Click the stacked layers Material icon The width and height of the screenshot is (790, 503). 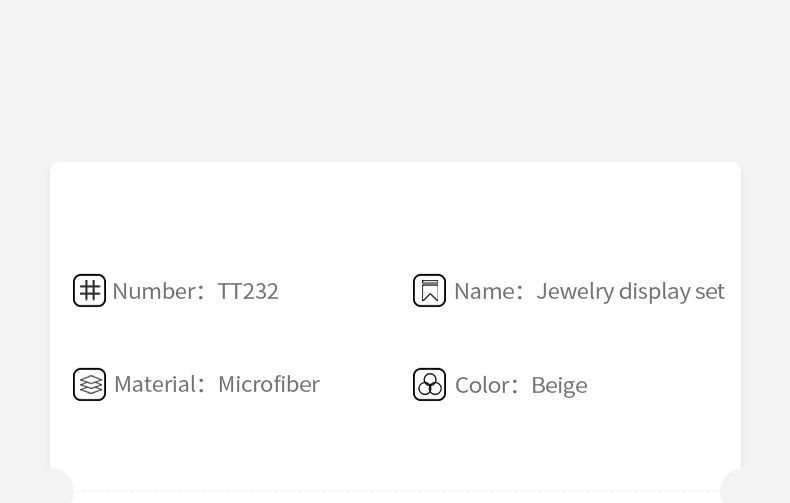89,385
